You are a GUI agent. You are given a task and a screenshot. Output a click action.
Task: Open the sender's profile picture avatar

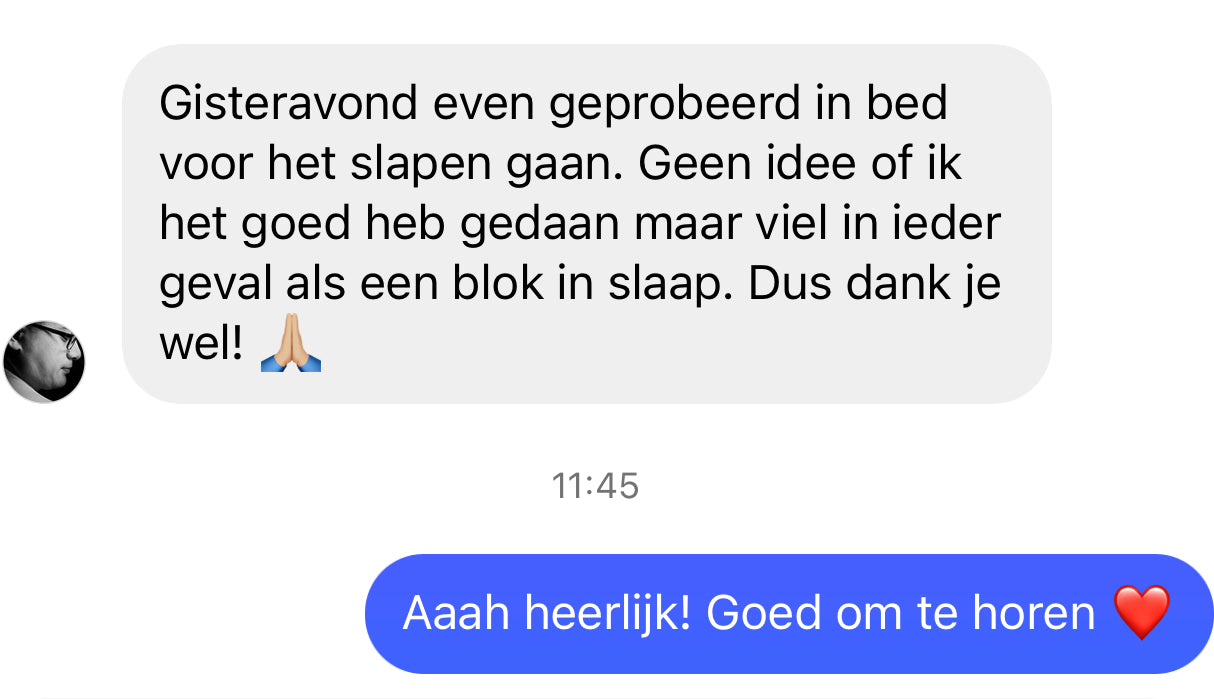pos(44,362)
